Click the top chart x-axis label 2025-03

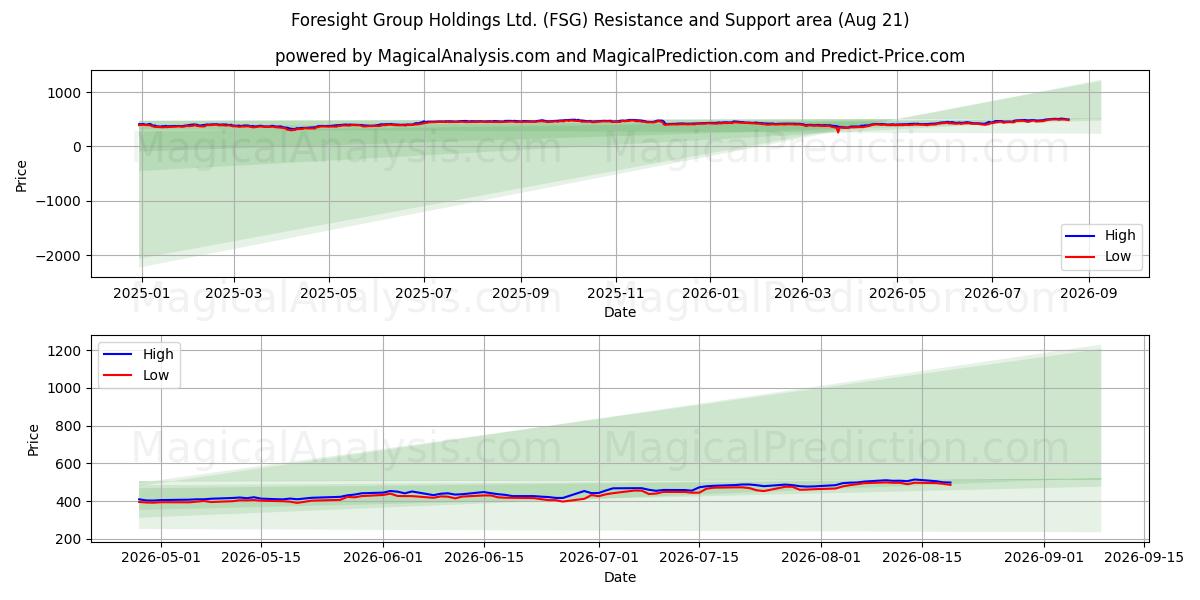(234, 294)
